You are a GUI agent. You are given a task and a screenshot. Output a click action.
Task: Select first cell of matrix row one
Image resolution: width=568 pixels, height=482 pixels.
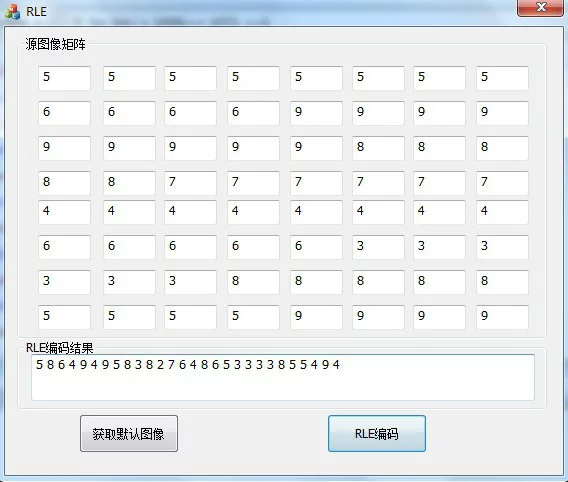(64, 78)
